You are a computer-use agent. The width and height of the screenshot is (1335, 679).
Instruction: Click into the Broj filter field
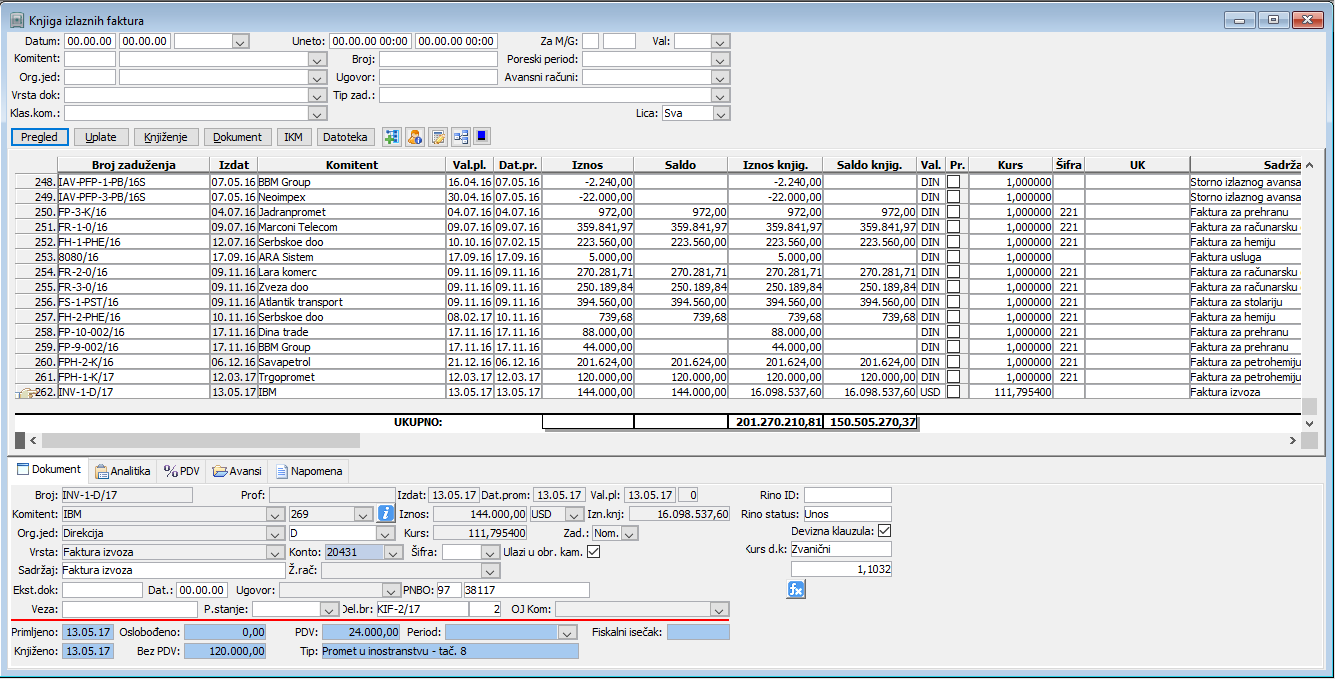point(438,60)
